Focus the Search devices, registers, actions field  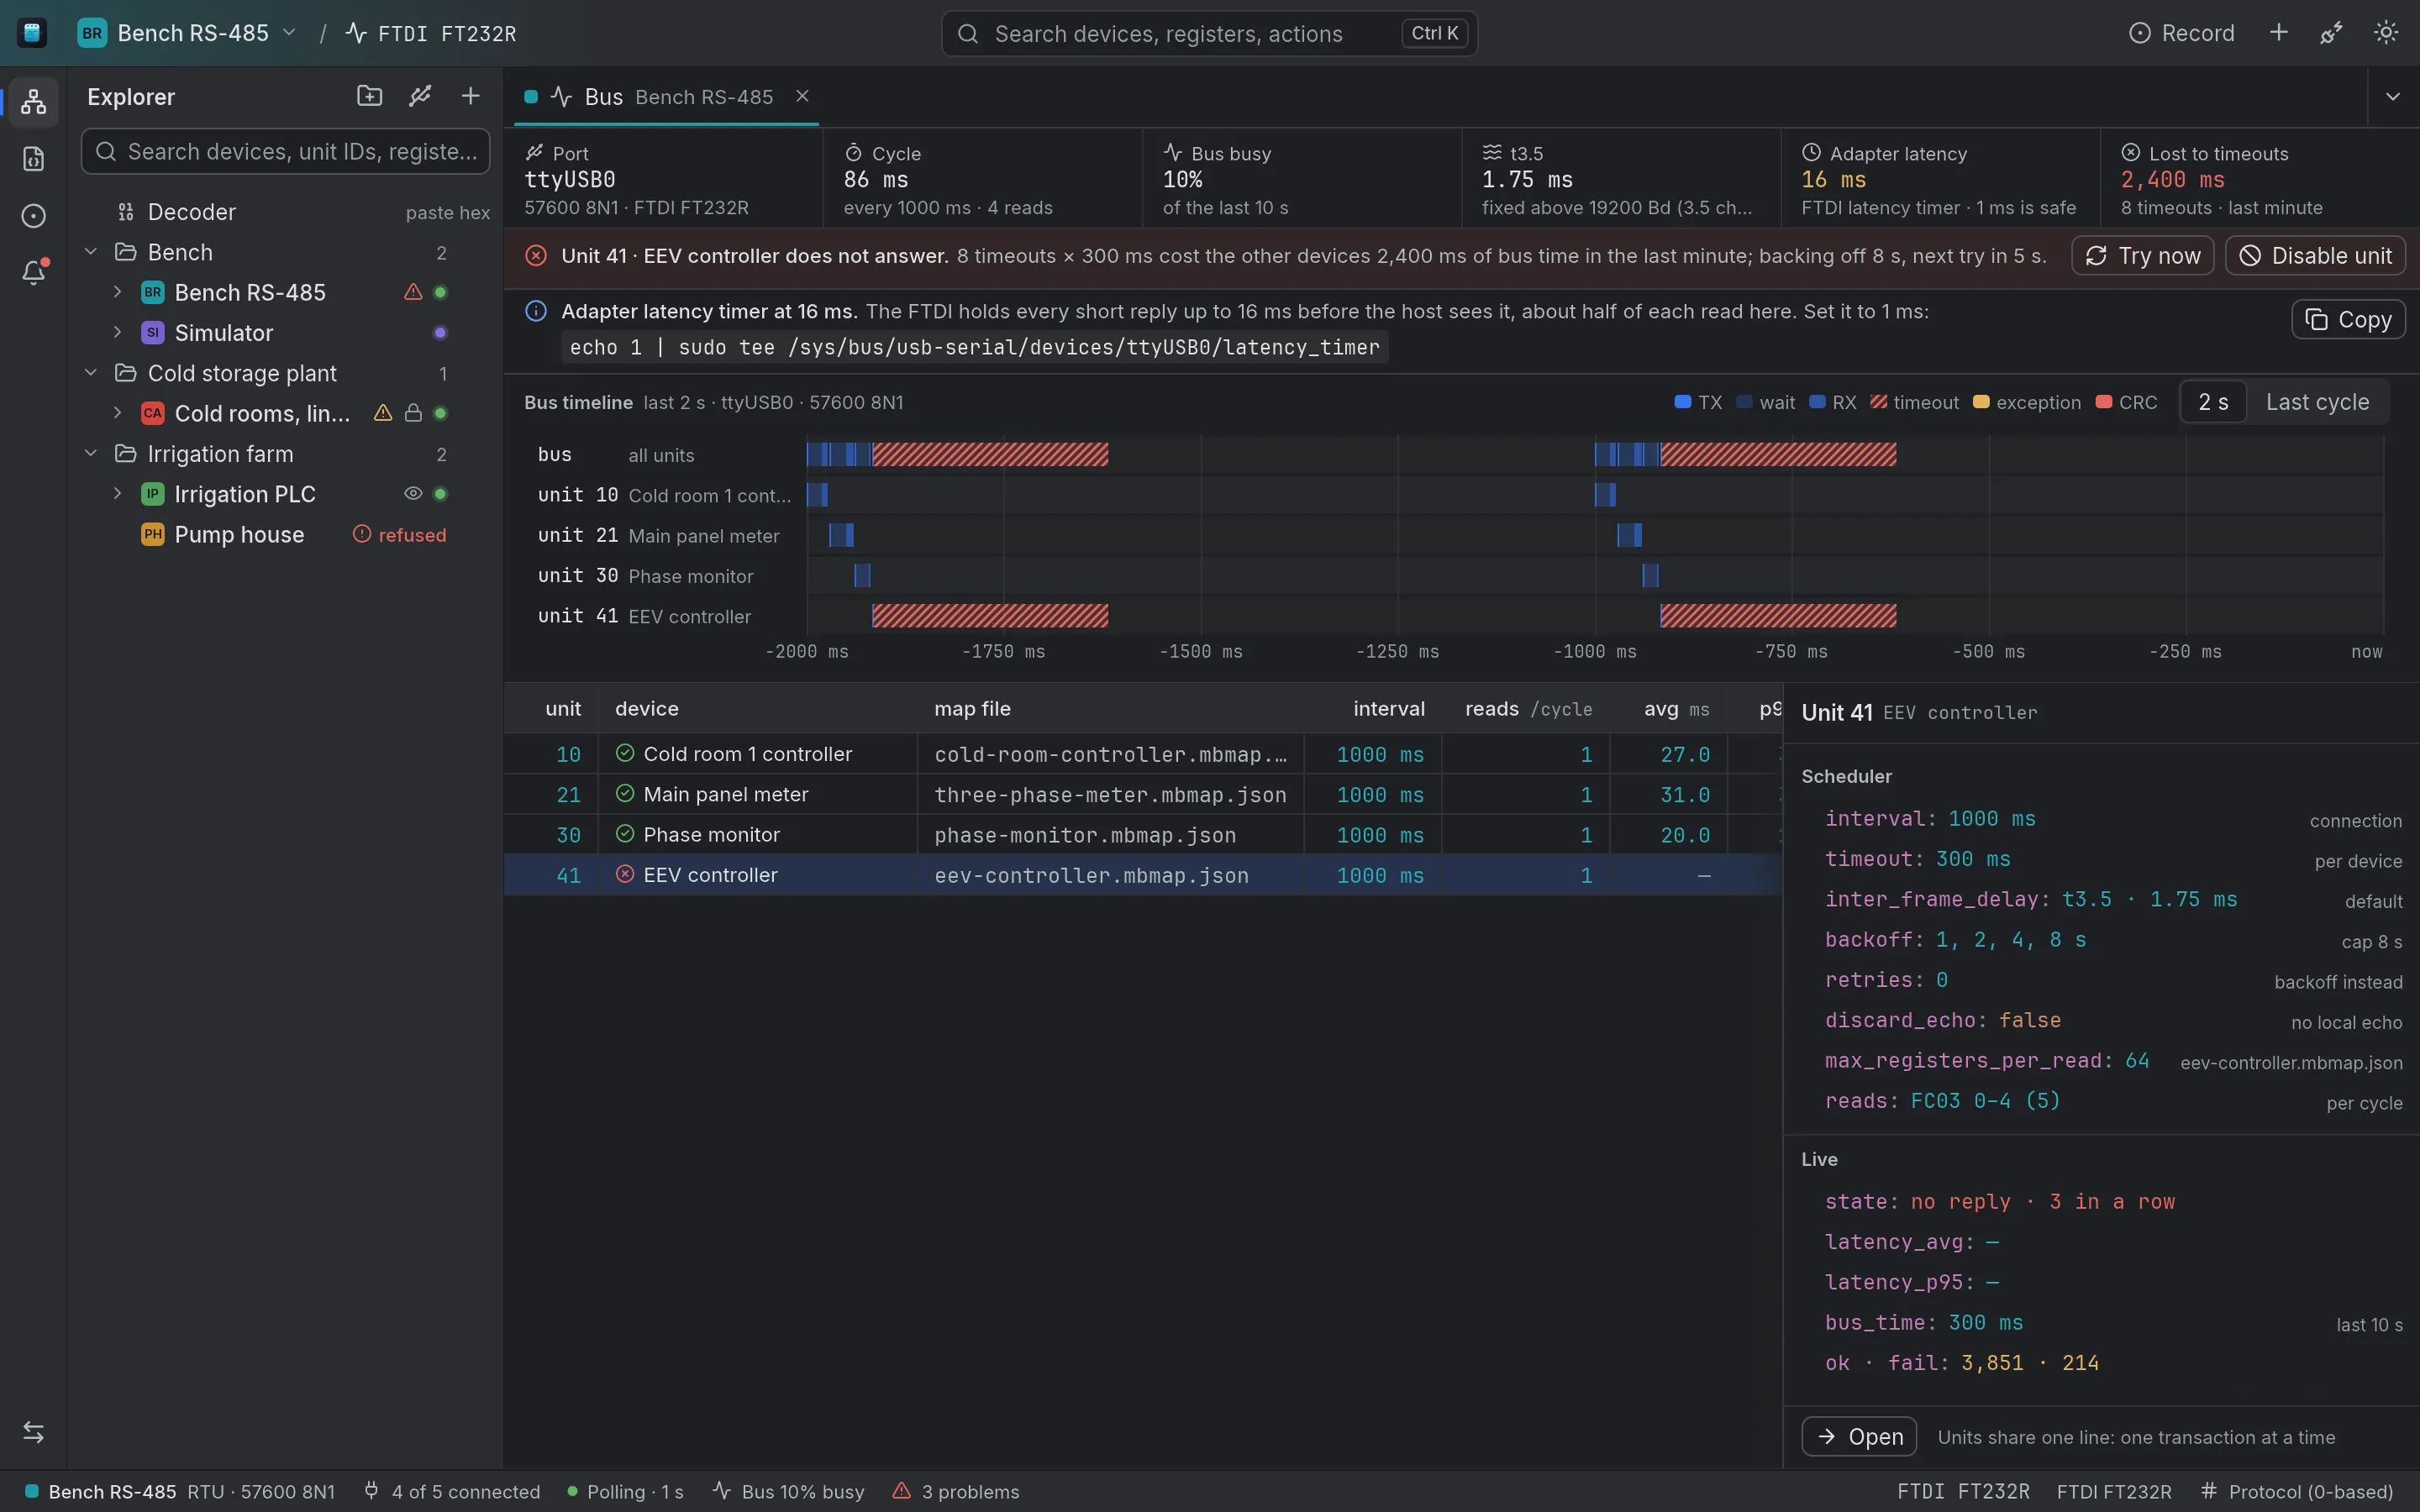tap(1209, 33)
